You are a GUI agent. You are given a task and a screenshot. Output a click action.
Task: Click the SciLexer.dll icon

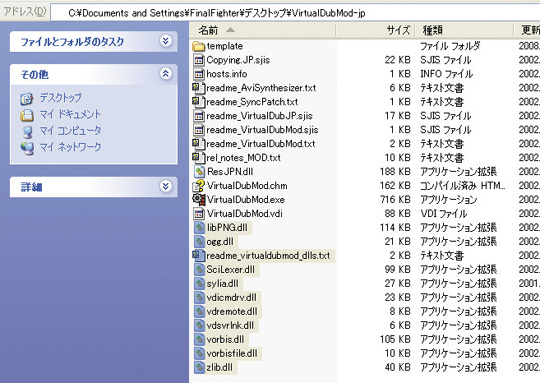[199, 269]
